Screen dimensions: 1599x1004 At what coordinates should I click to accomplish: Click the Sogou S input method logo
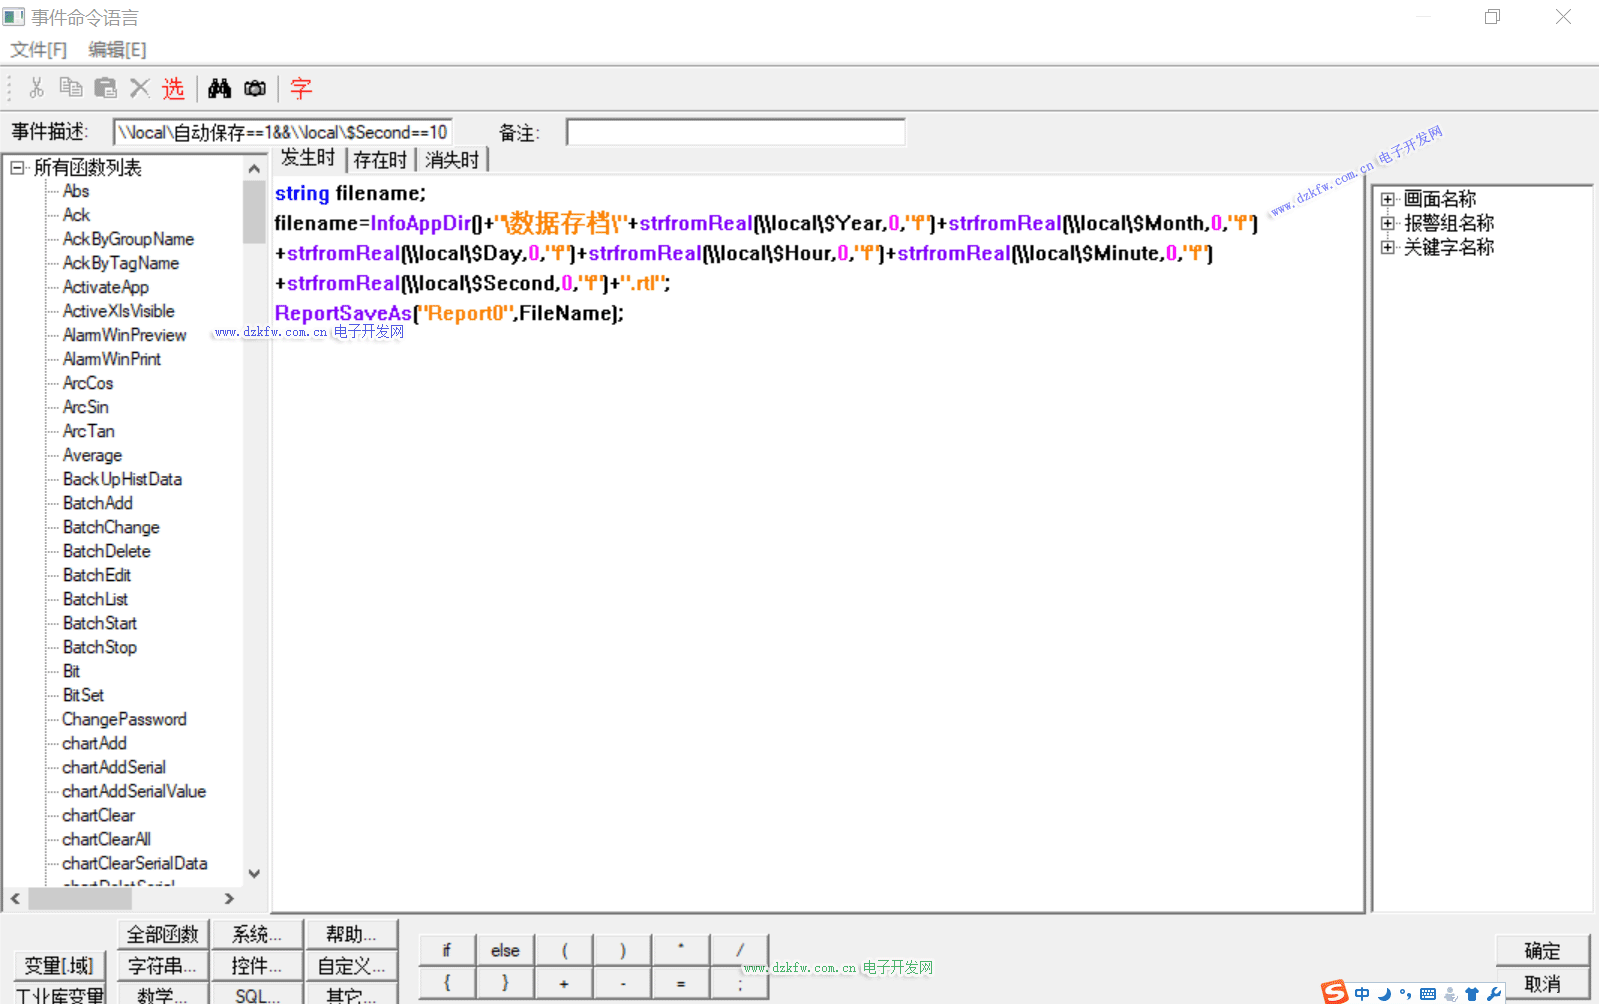(1335, 992)
